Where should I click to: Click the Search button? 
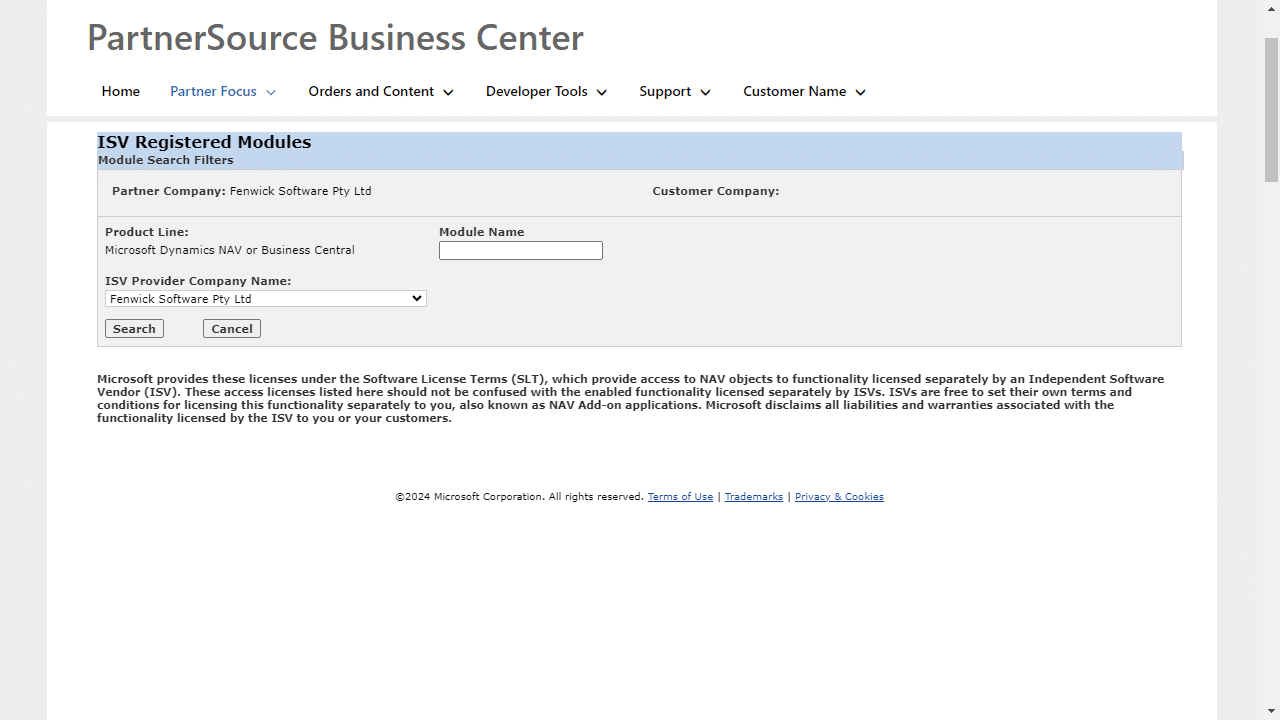(134, 329)
